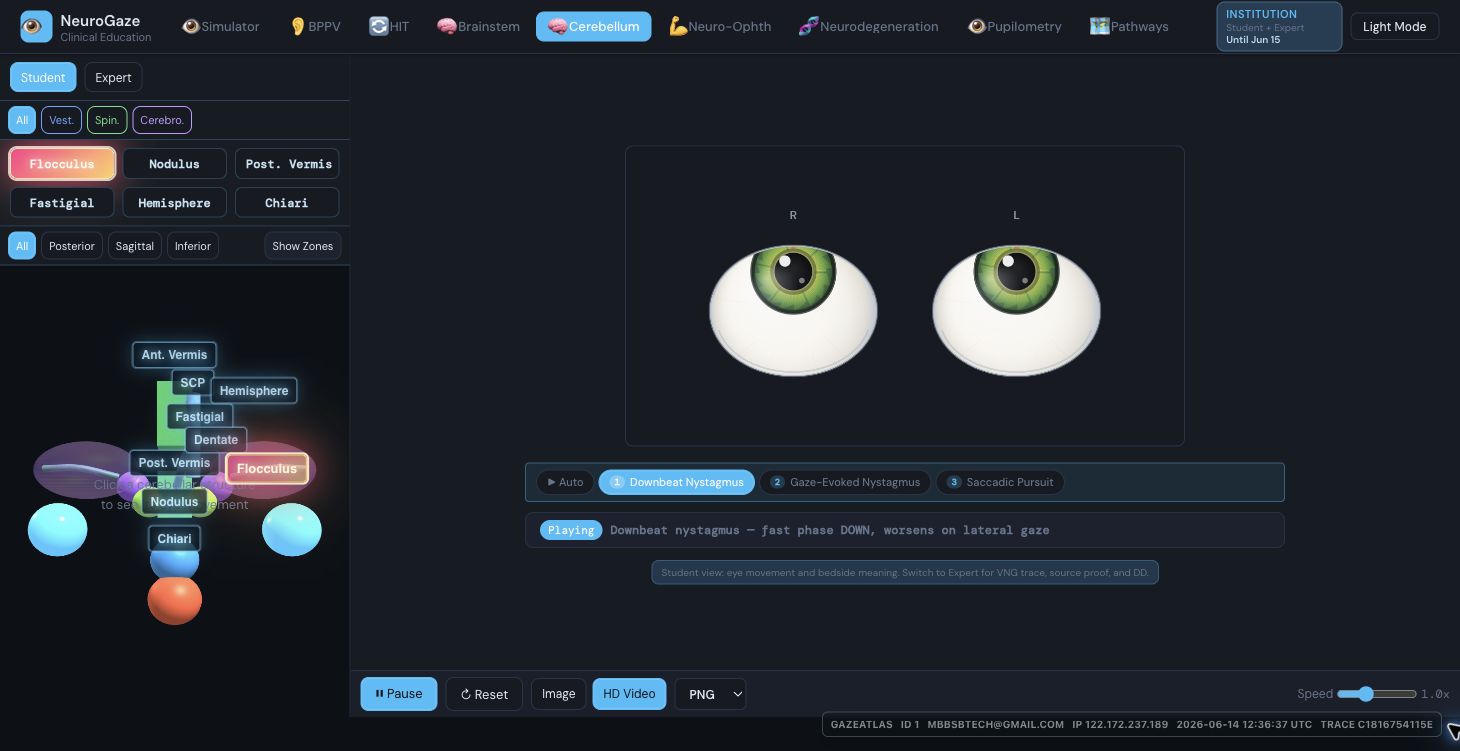Click the Downbeat nystagmus description text
The height and width of the screenshot is (751, 1460).
(830, 530)
